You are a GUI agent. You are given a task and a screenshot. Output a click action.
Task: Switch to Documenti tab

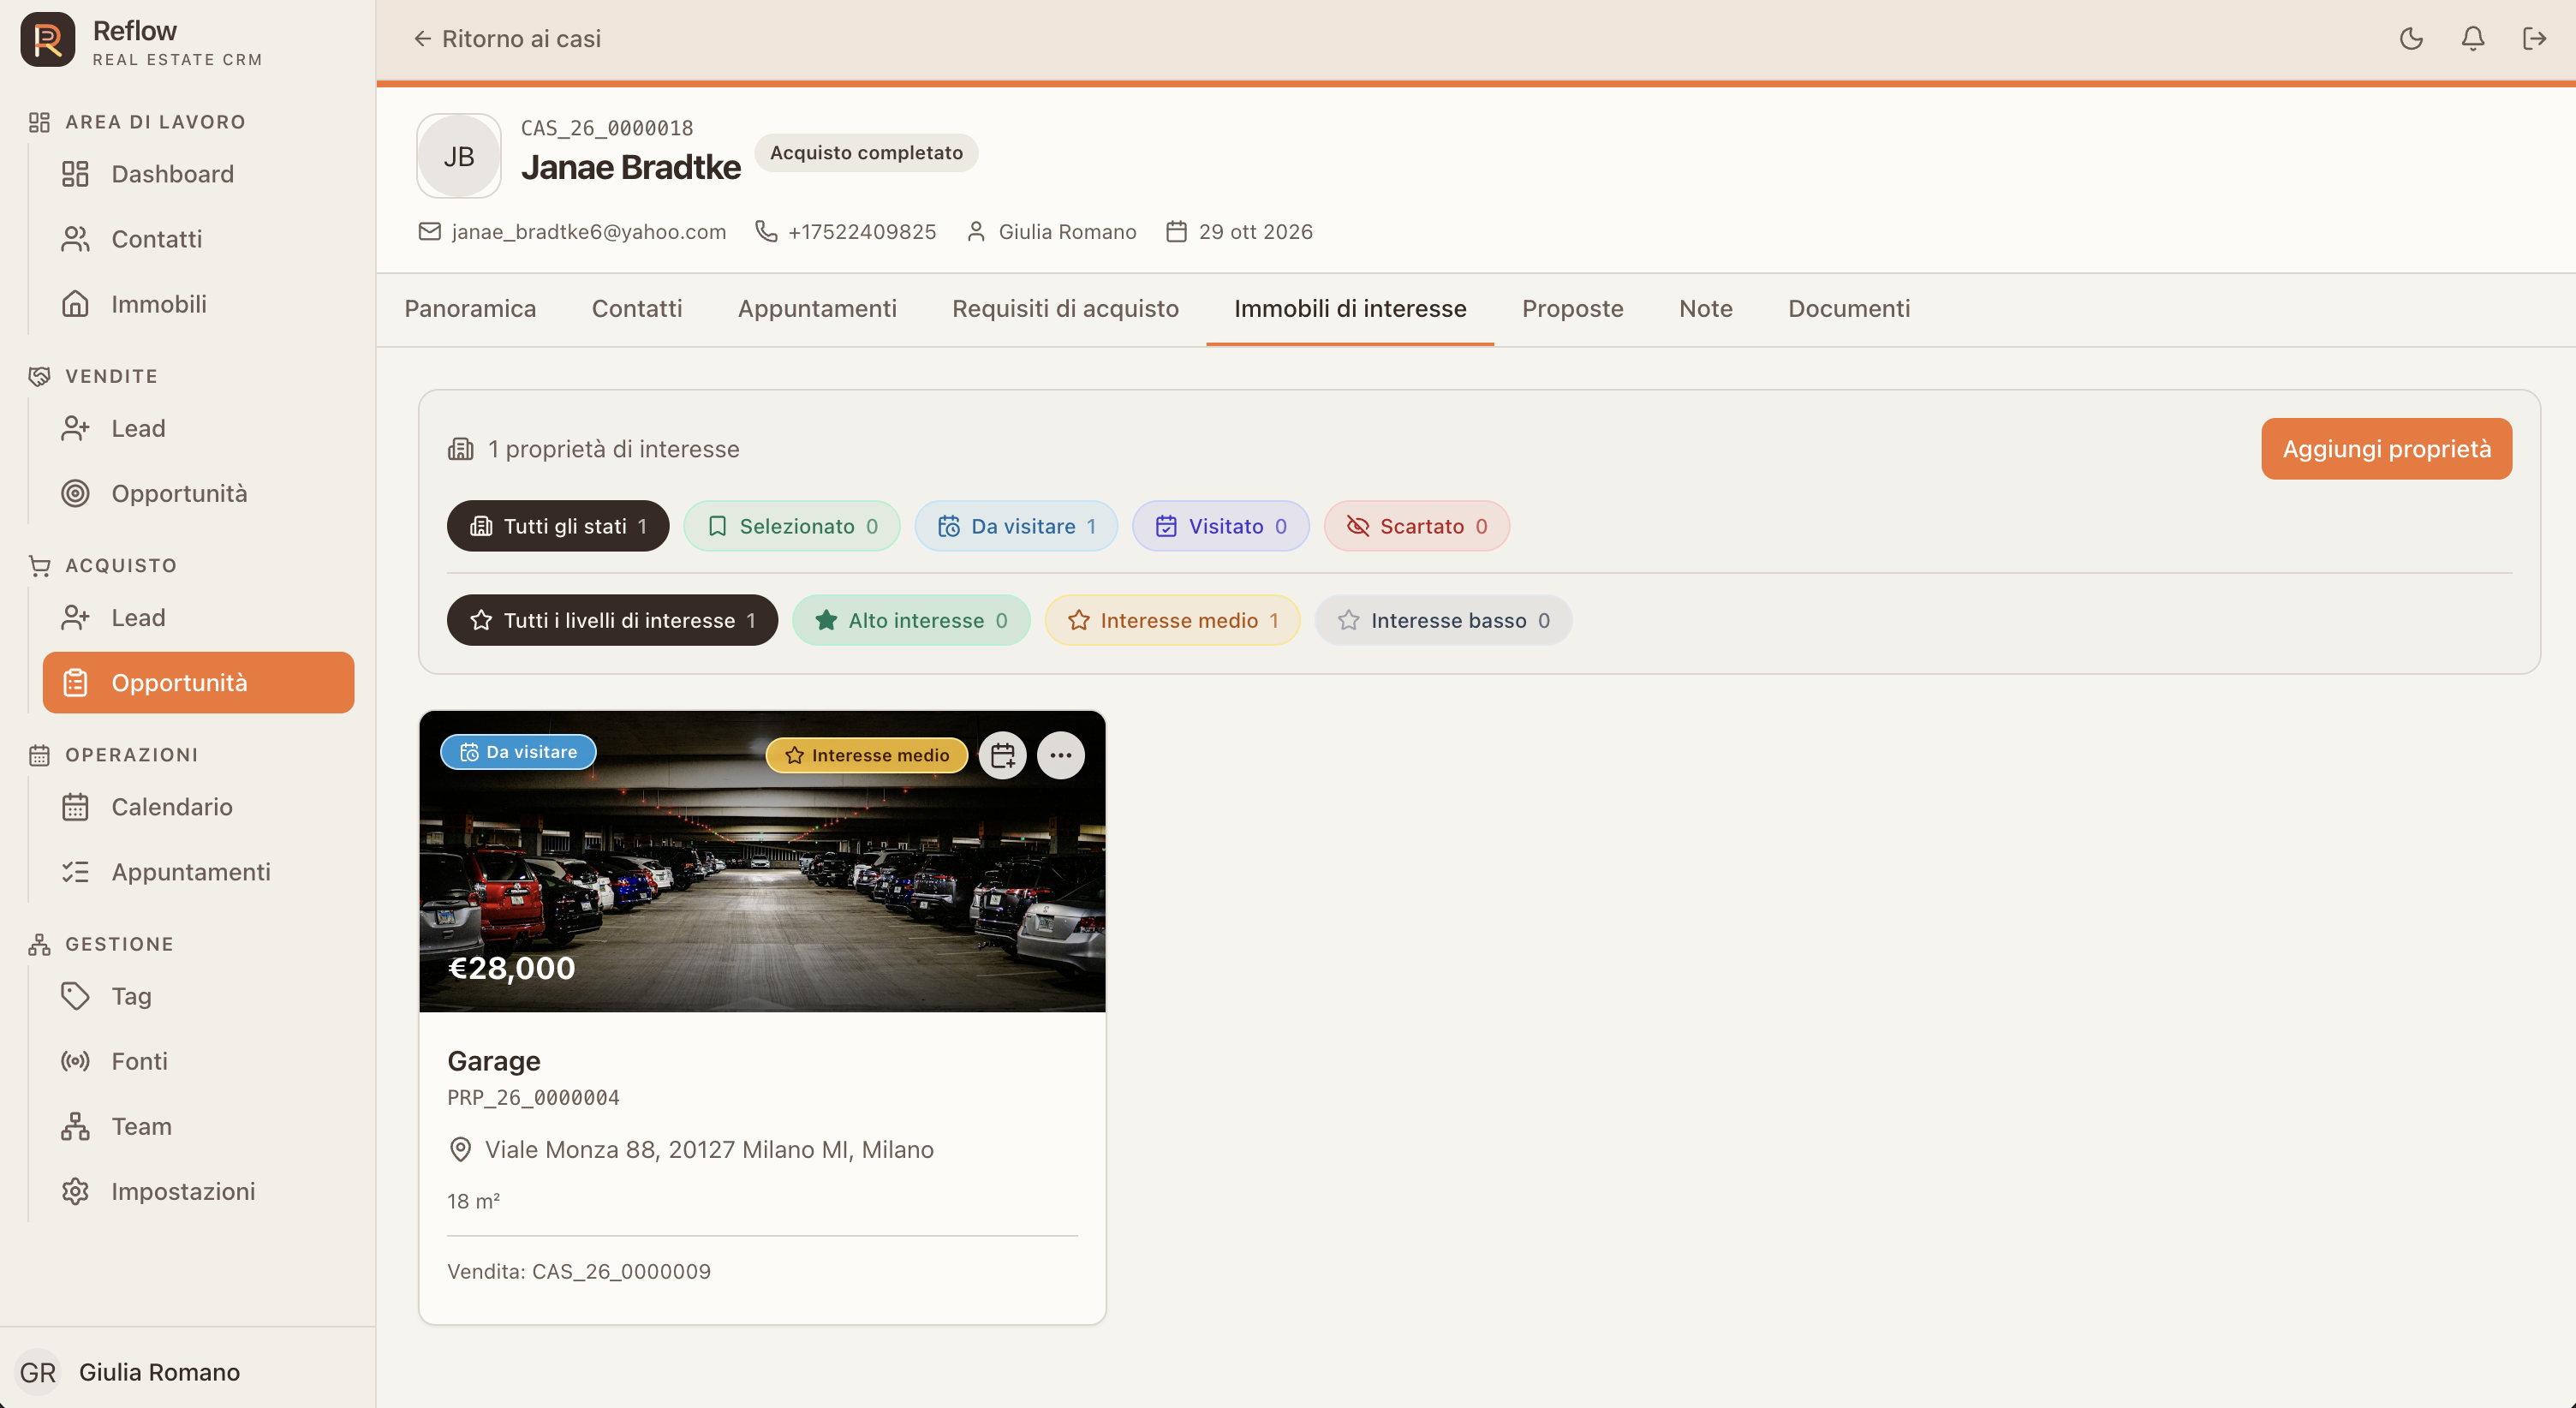1849,309
